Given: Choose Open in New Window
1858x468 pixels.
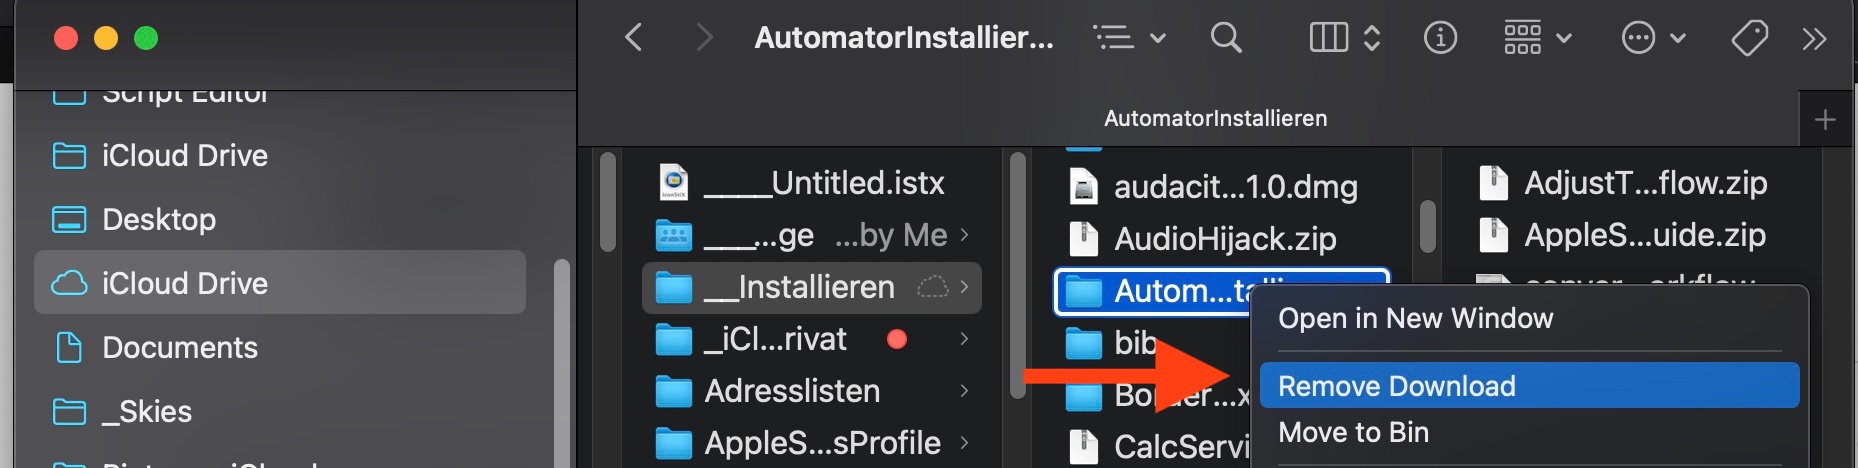Looking at the screenshot, I should coord(1415,318).
